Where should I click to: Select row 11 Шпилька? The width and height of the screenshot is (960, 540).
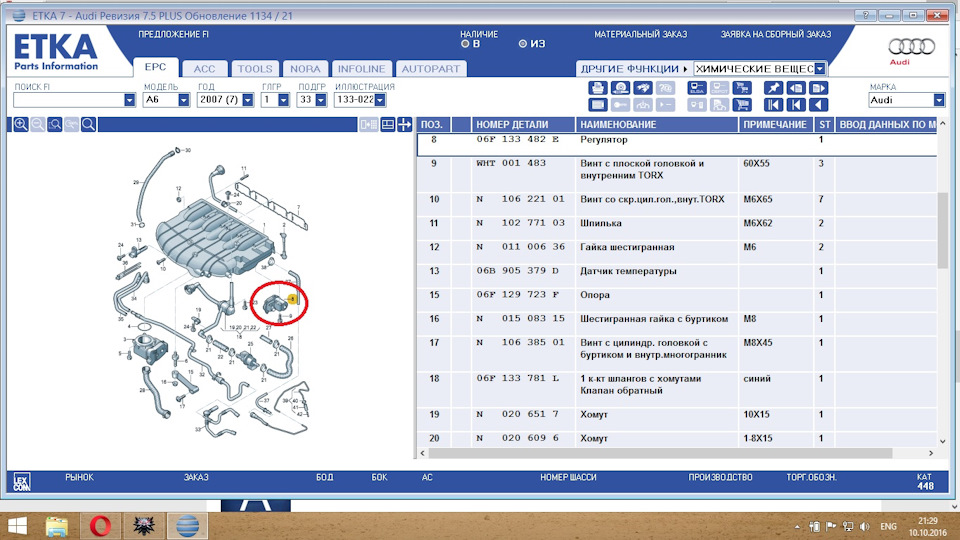coord(677,228)
